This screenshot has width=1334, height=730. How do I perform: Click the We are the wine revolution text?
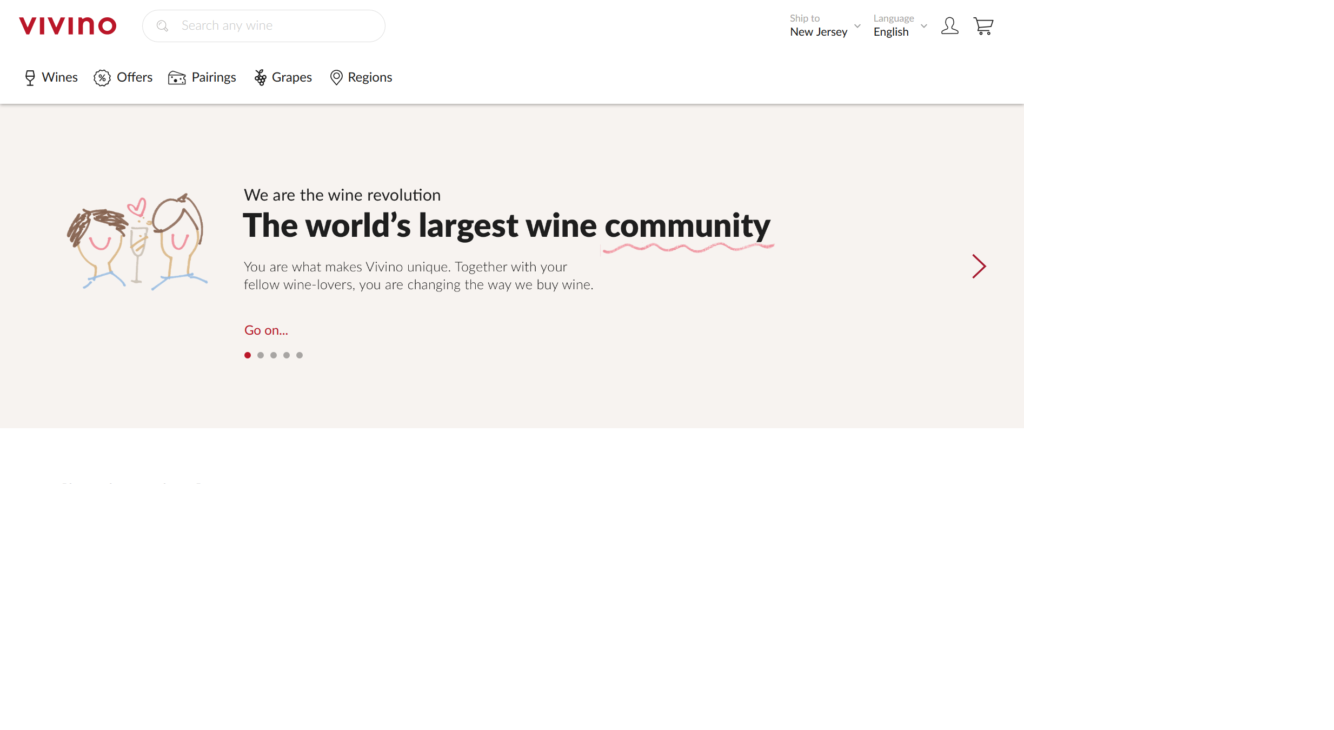[x=342, y=195]
